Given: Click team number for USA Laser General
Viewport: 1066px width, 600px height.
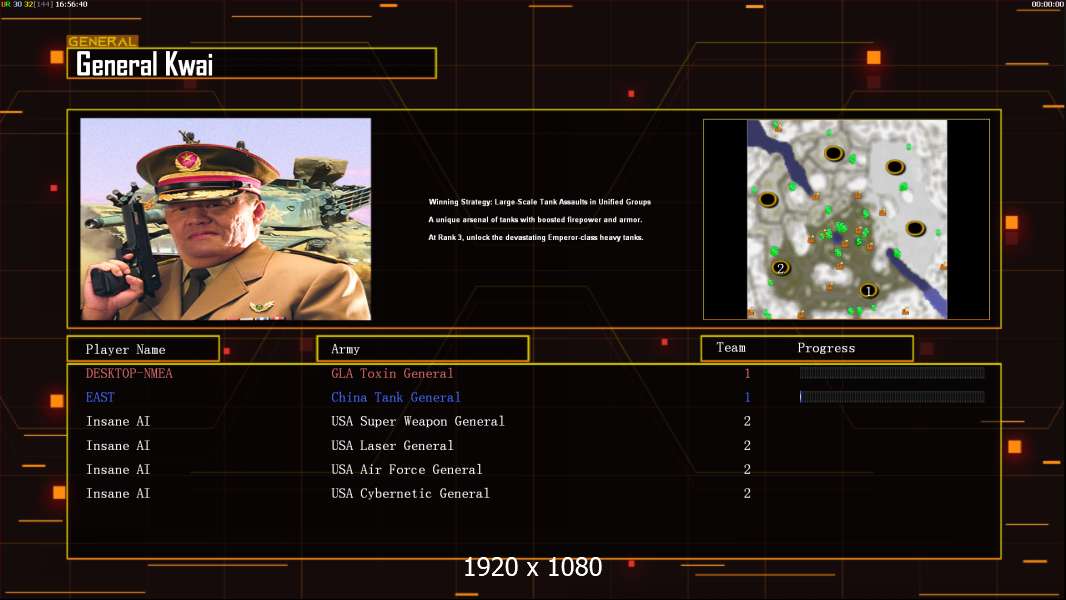Looking at the screenshot, I should [x=747, y=446].
